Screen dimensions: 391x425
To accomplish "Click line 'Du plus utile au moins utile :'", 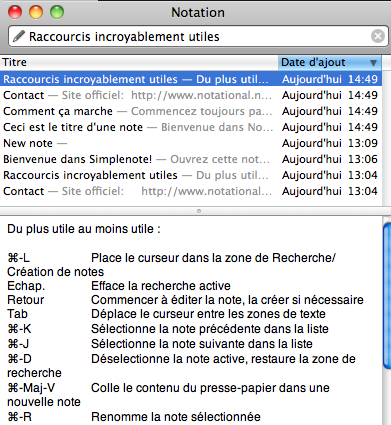I will tap(84, 229).
